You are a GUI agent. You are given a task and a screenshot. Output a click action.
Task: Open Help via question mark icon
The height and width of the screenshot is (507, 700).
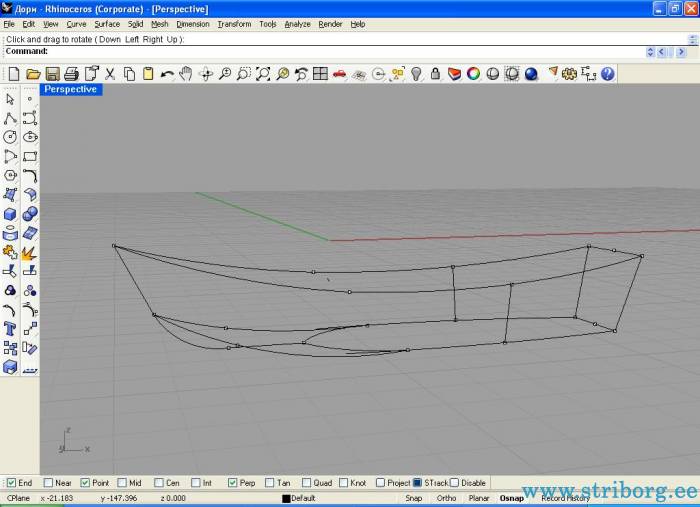(607, 74)
